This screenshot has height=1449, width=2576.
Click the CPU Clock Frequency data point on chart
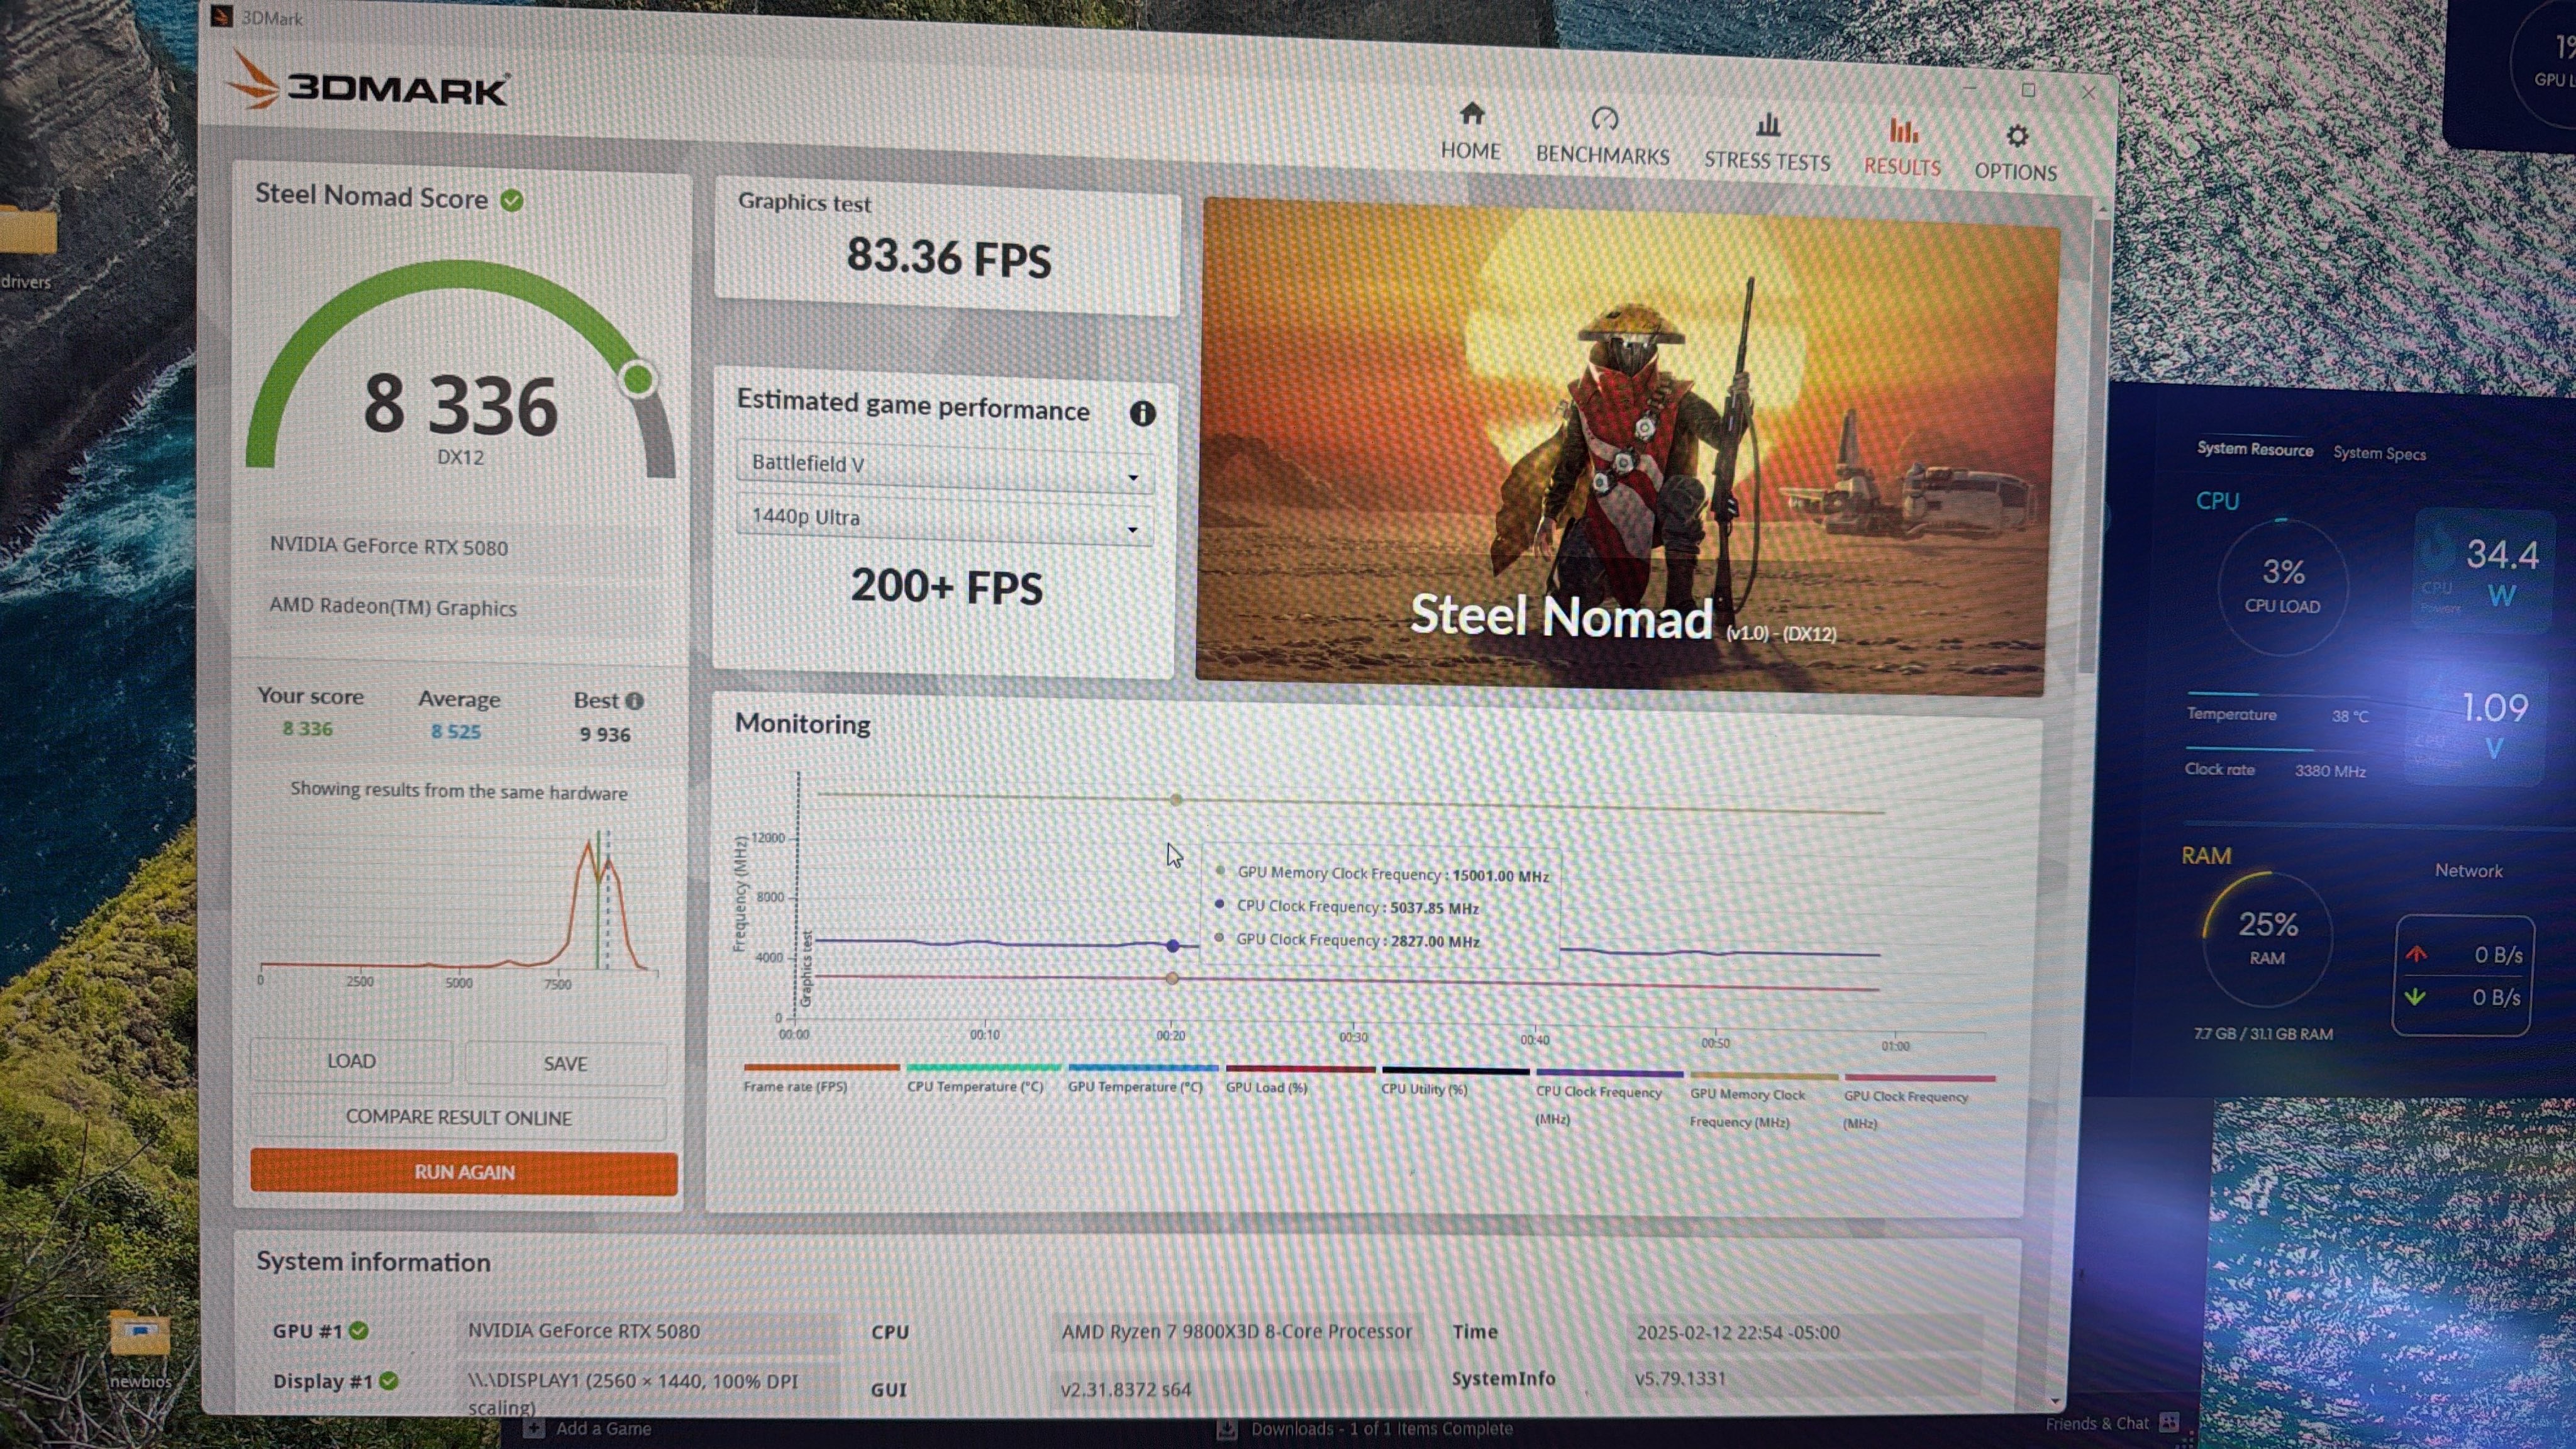(x=1173, y=945)
